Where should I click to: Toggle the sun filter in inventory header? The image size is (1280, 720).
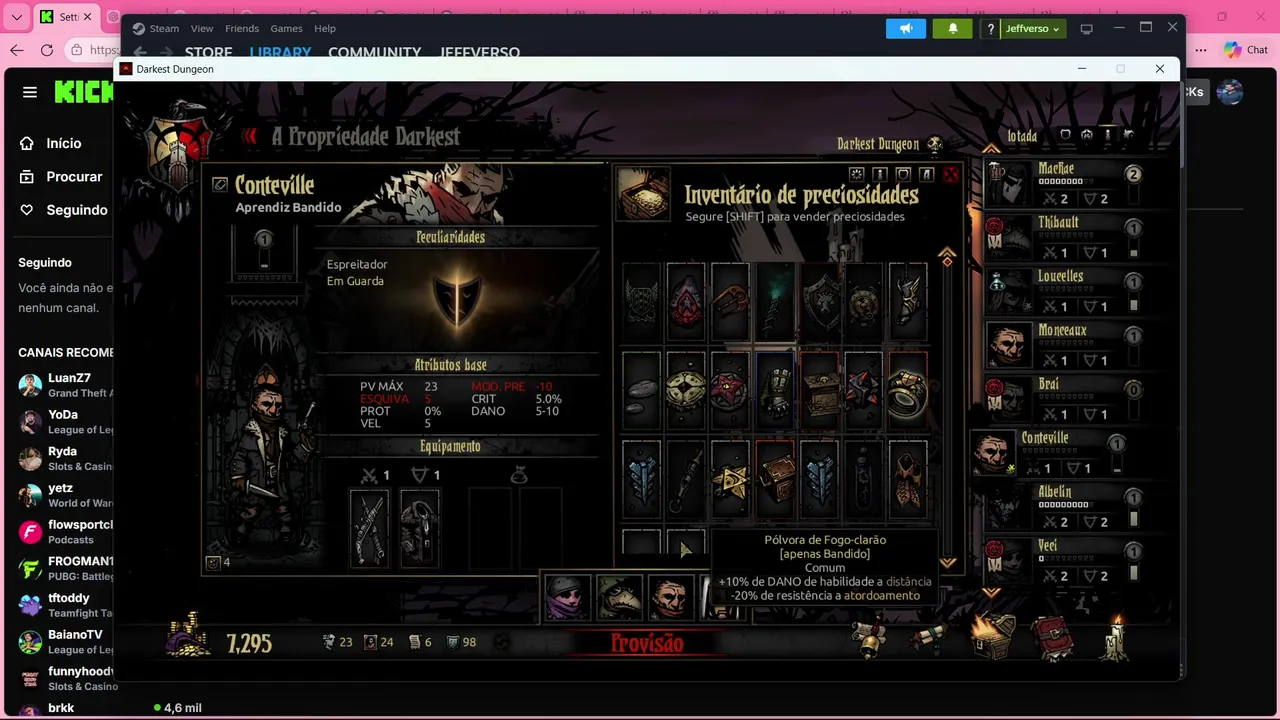[856, 175]
